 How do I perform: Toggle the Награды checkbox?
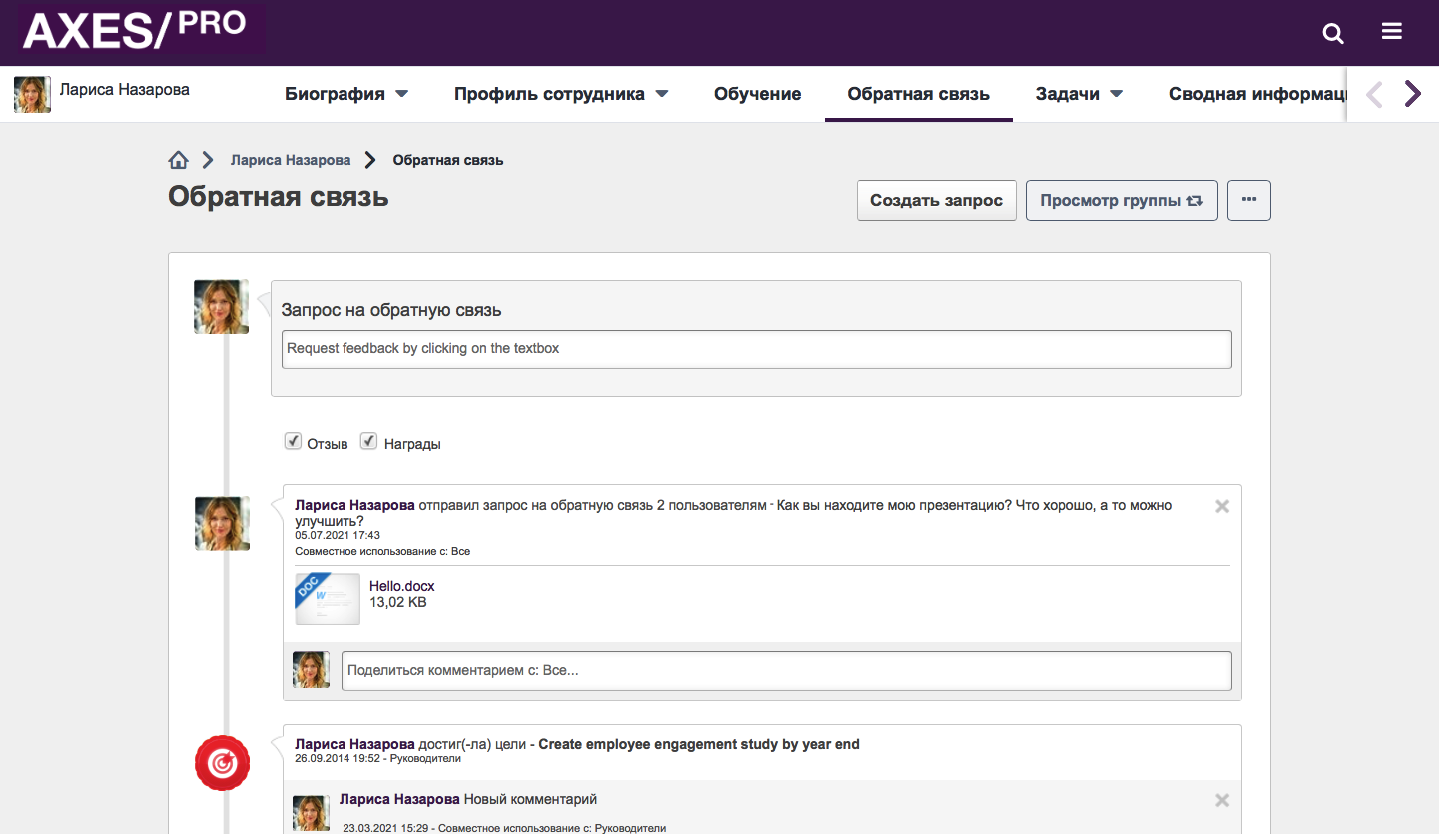point(368,441)
